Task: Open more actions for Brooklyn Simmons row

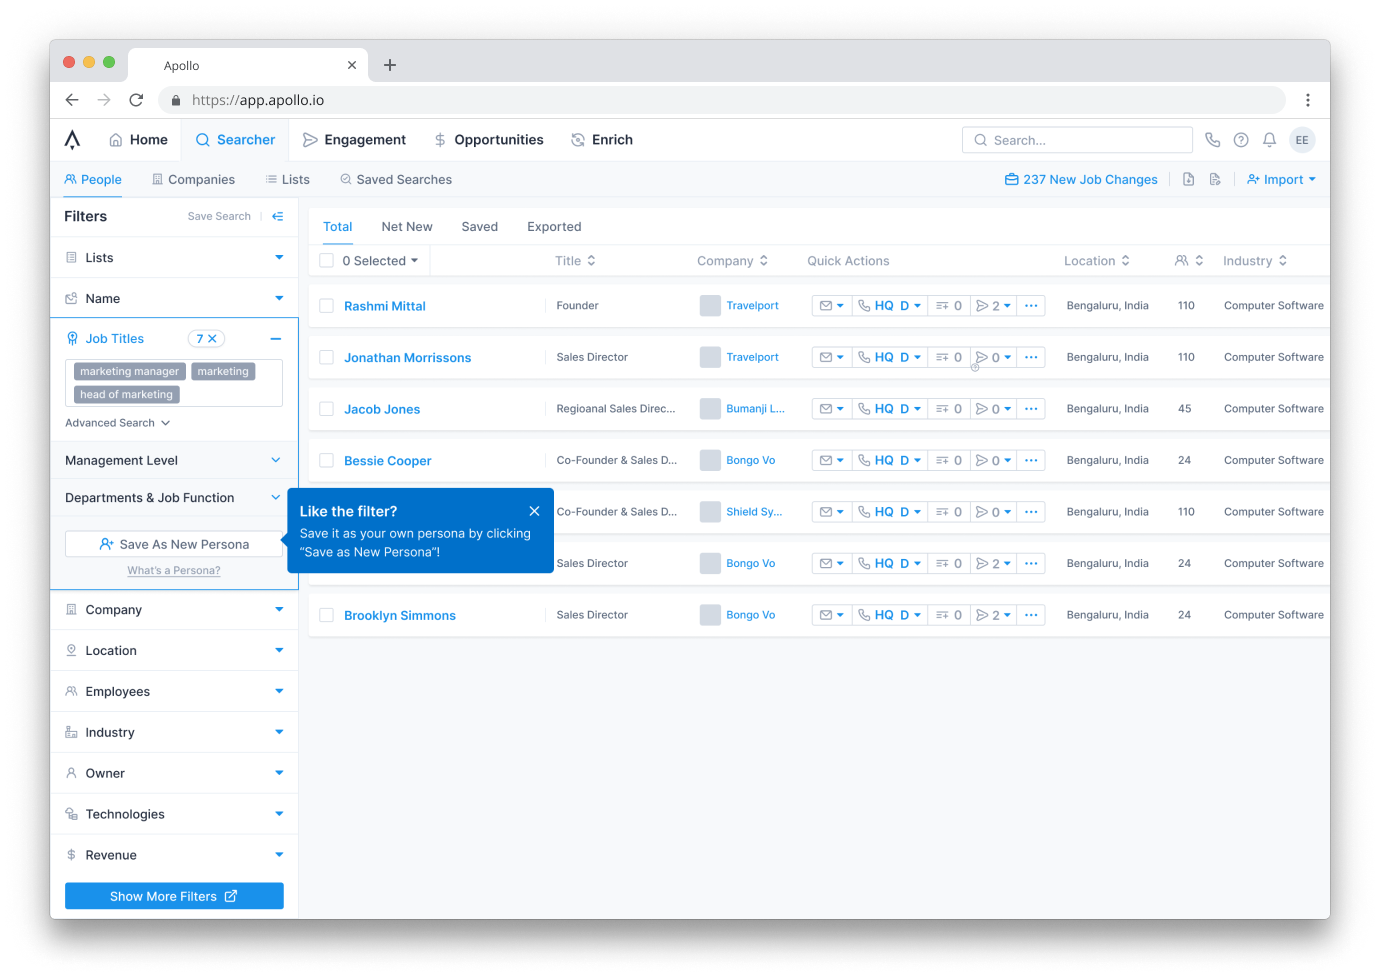Action: click(1031, 615)
